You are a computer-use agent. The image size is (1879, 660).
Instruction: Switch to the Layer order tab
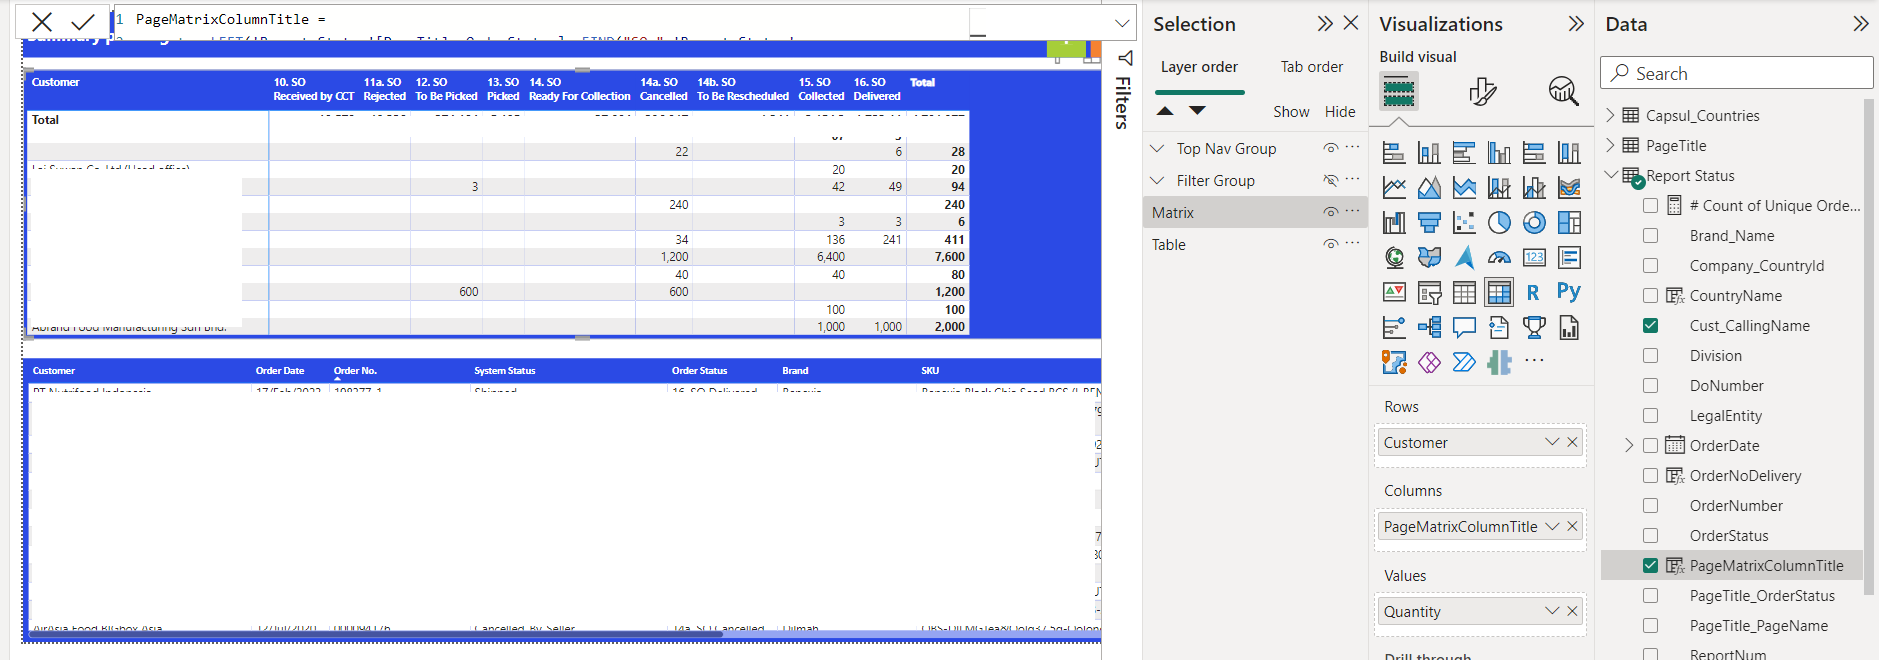click(x=1199, y=67)
